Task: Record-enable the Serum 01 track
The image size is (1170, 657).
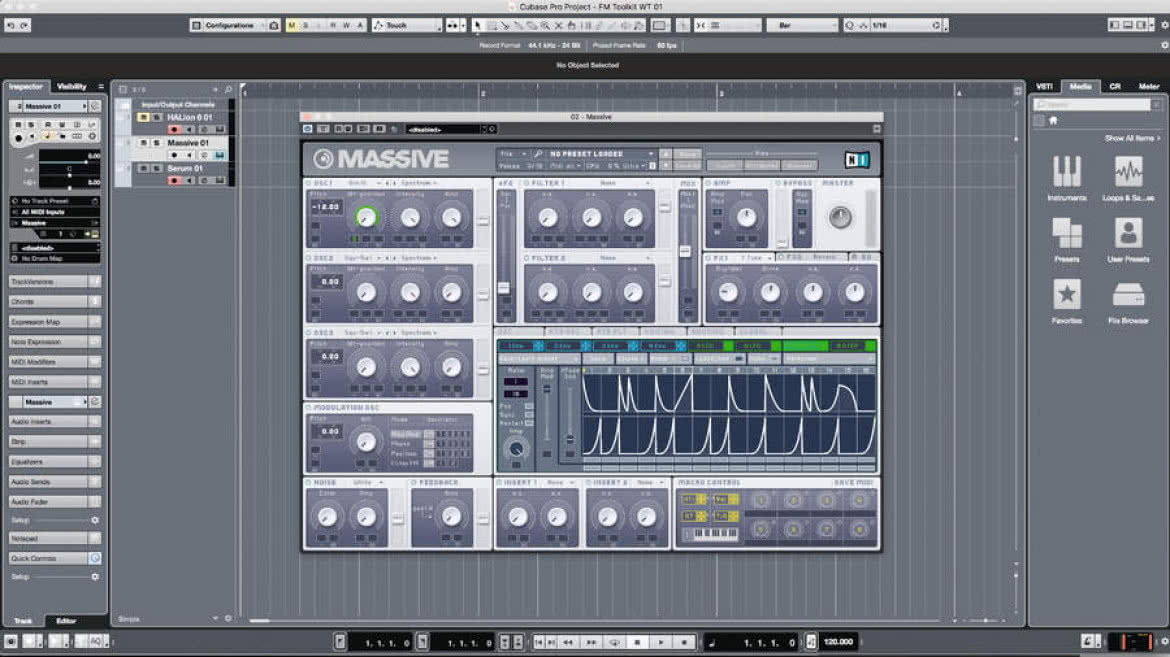Action: [x=173, y=181]
